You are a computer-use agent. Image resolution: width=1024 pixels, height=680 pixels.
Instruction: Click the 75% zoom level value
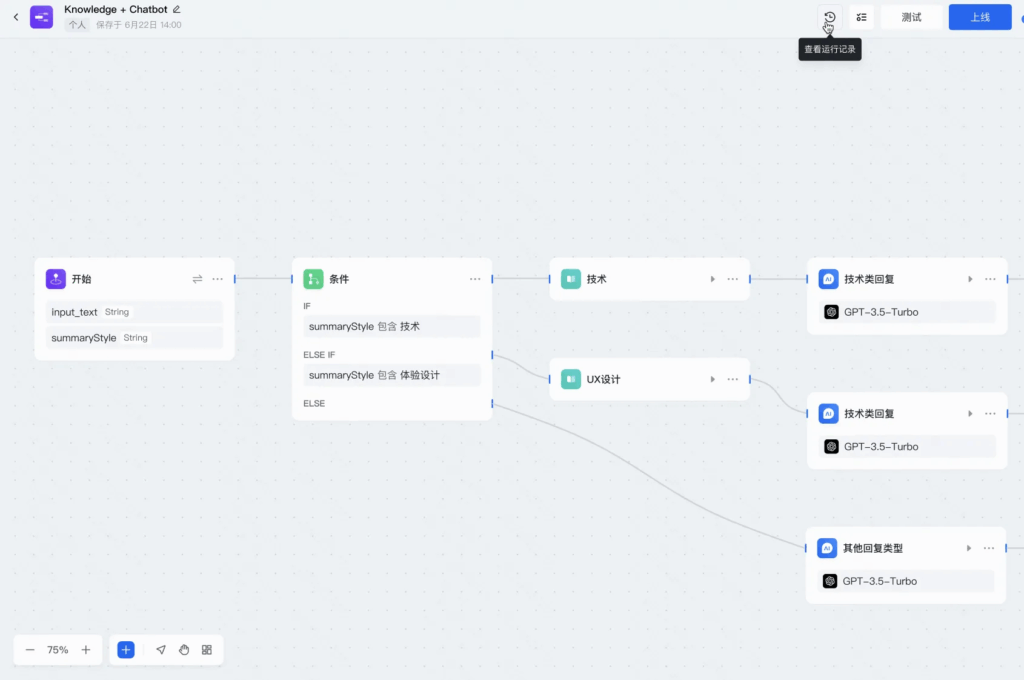(x=57, y=650)
